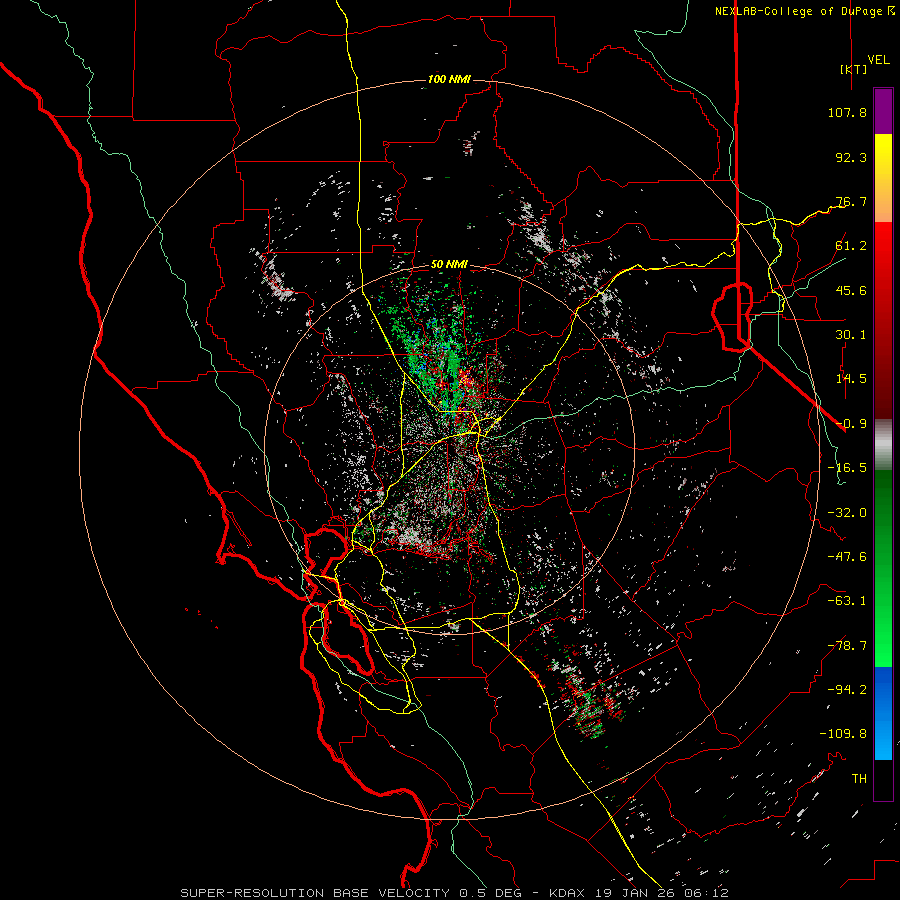Click the -0.9 velocity scale value

[x=851, y=424]
